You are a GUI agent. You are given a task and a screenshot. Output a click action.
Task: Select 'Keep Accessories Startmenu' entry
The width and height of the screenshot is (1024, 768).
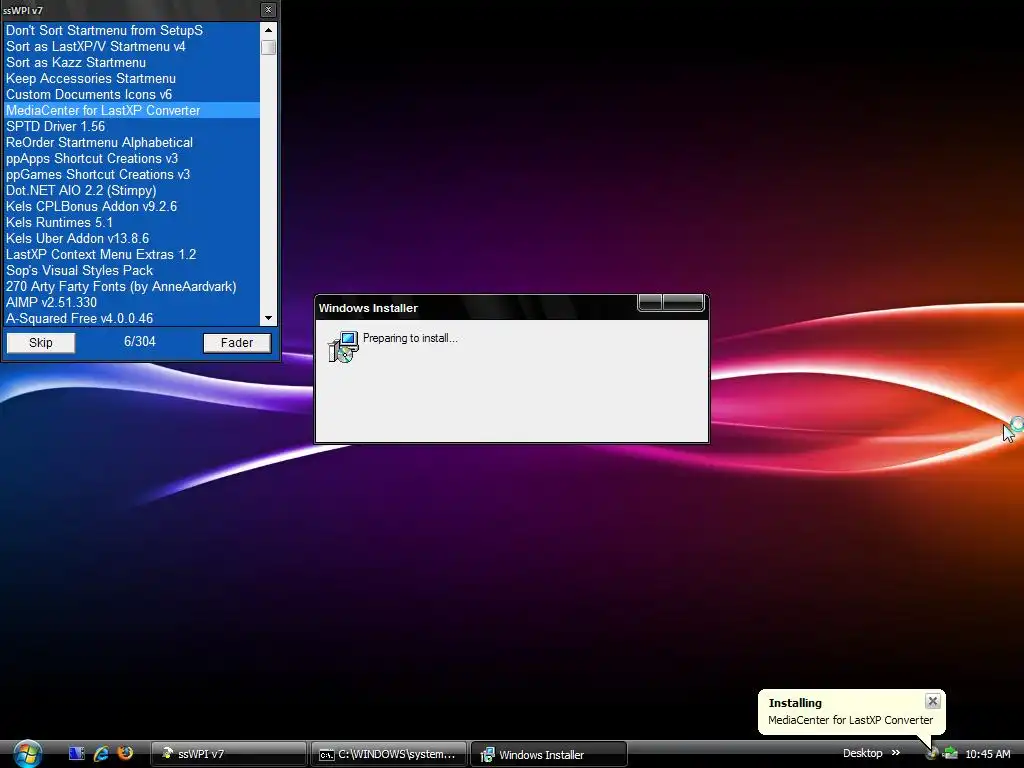click(132, 78)
